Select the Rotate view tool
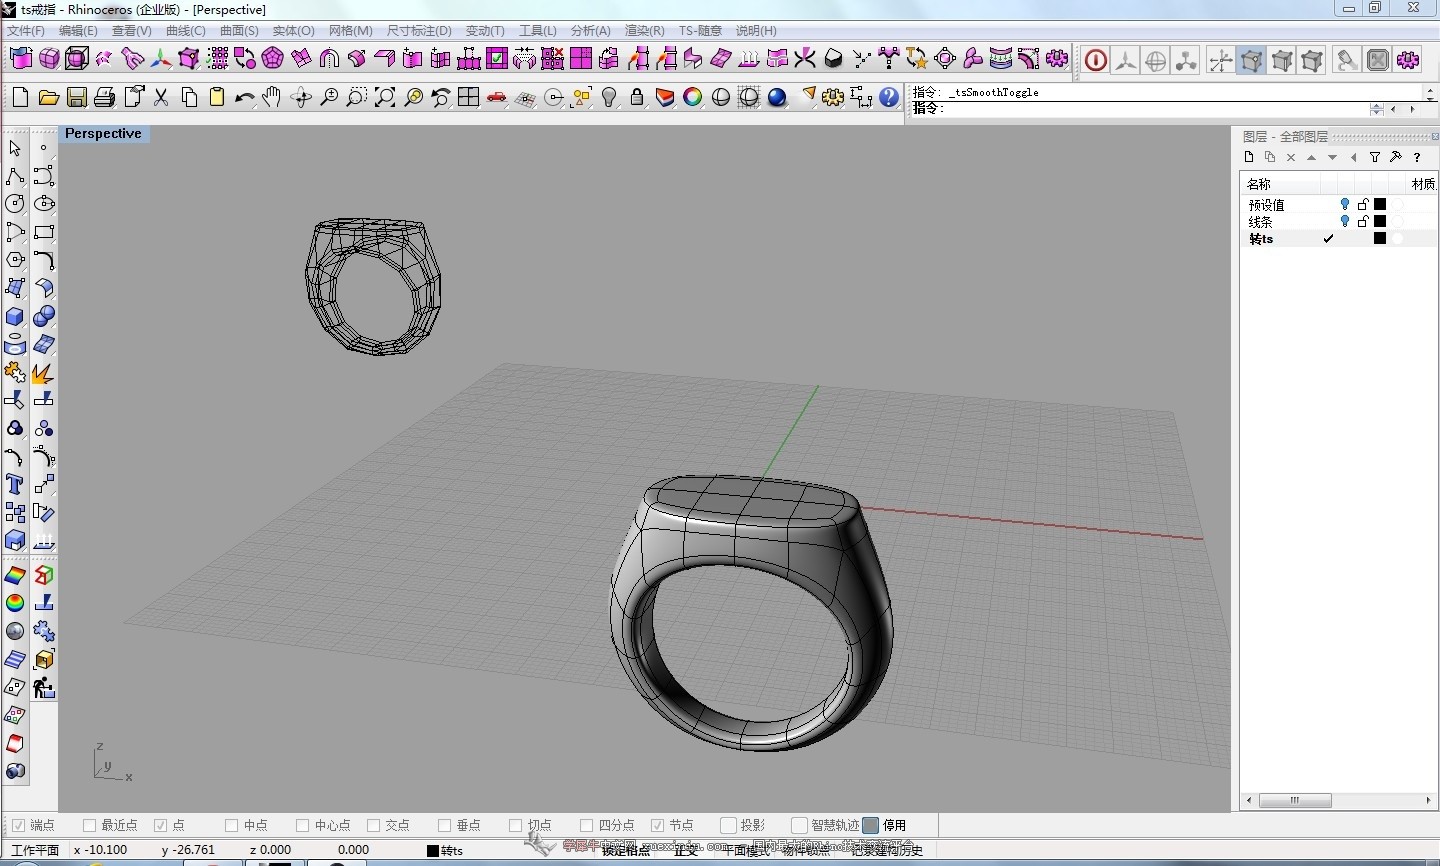 (300, 97)
